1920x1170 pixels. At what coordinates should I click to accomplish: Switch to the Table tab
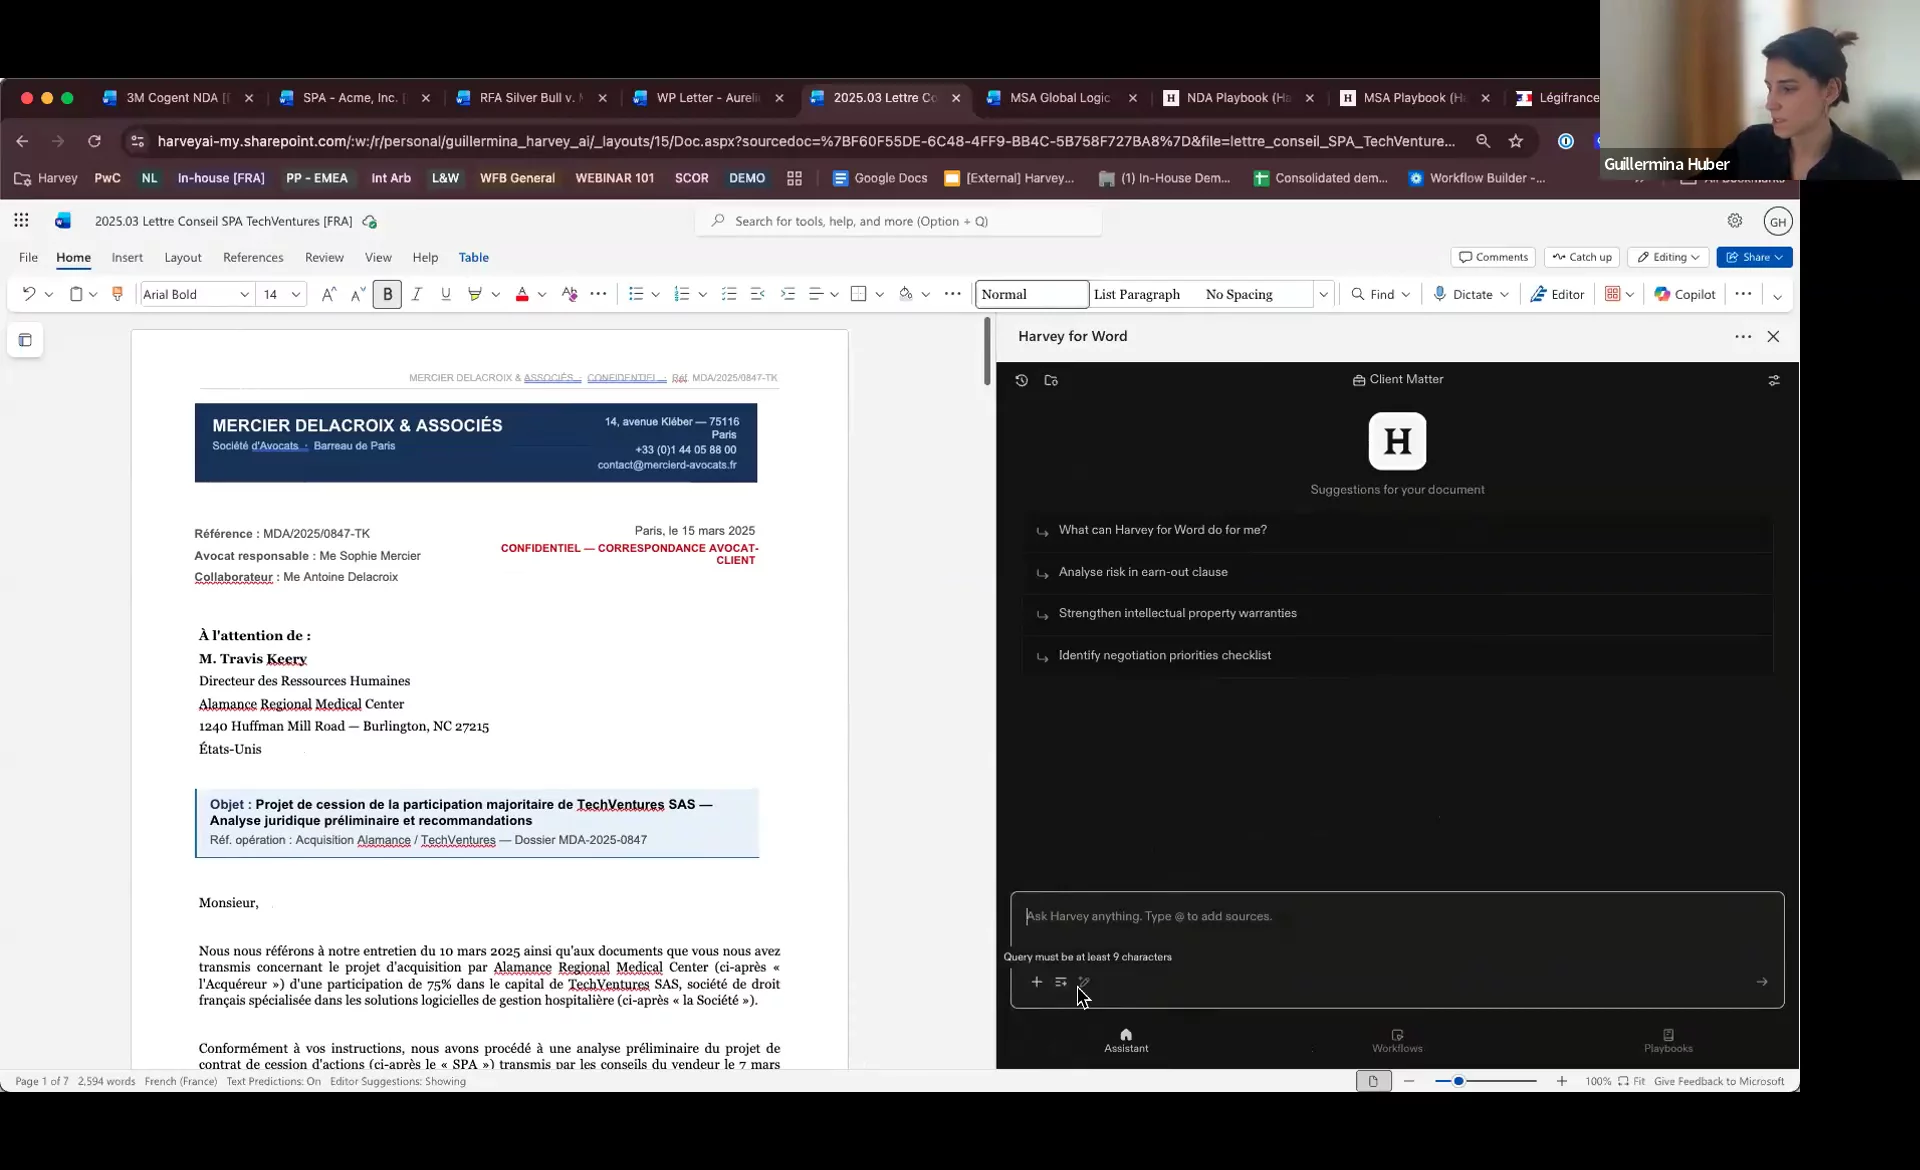click(474, 258)
